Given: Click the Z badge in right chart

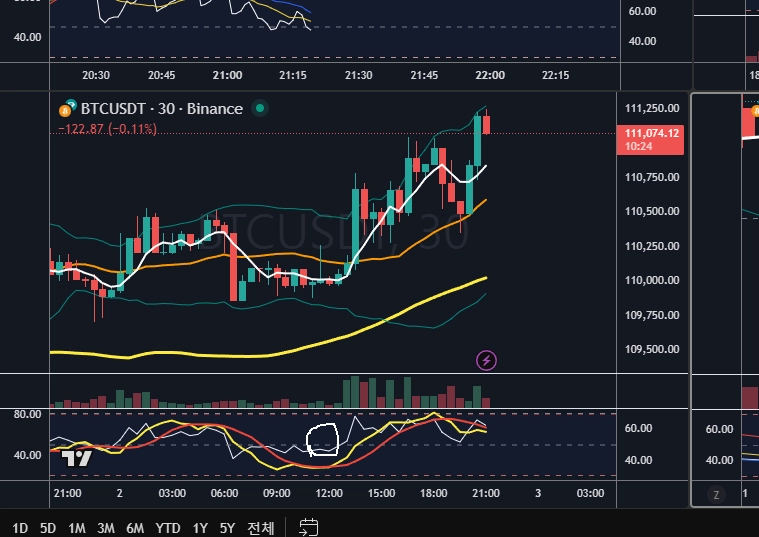Looking at the screenshot, I should tap(716, 495).
